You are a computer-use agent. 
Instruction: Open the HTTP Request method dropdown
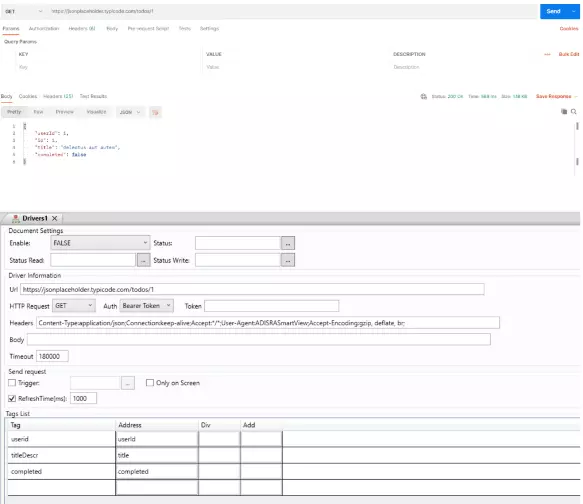[74, 306]
